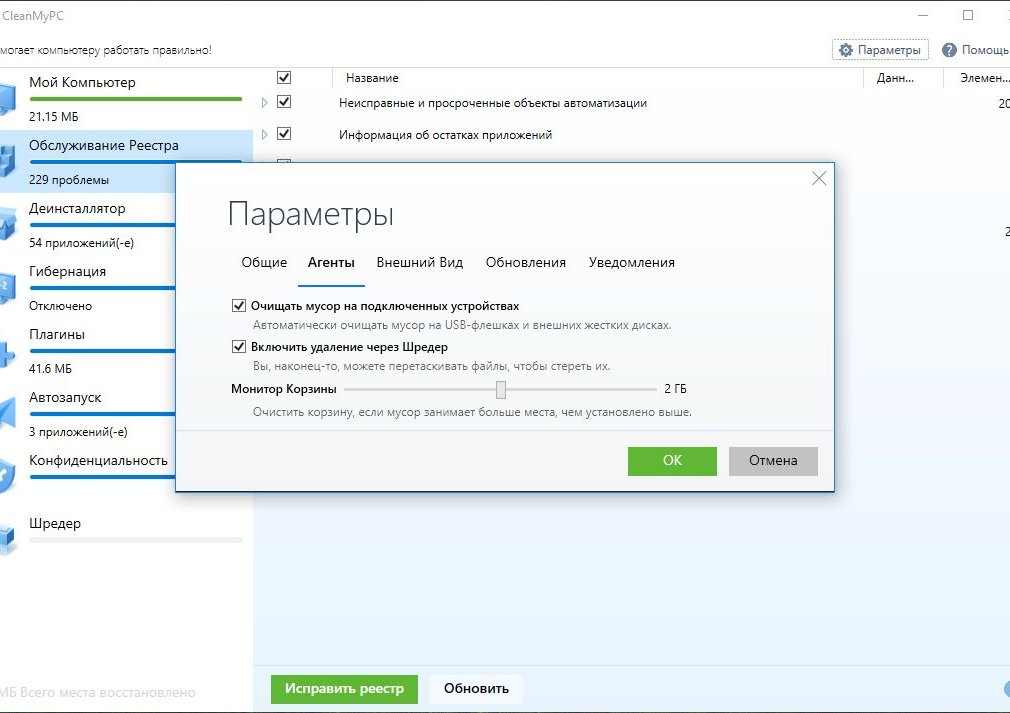The height and width of the screenshot is (713, 1010).
Task: Switch to the Общие tab
Action: tap(264, 262)
